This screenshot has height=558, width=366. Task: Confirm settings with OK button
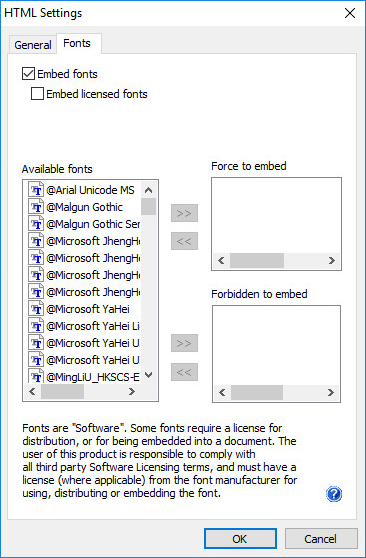pos(240,539)
